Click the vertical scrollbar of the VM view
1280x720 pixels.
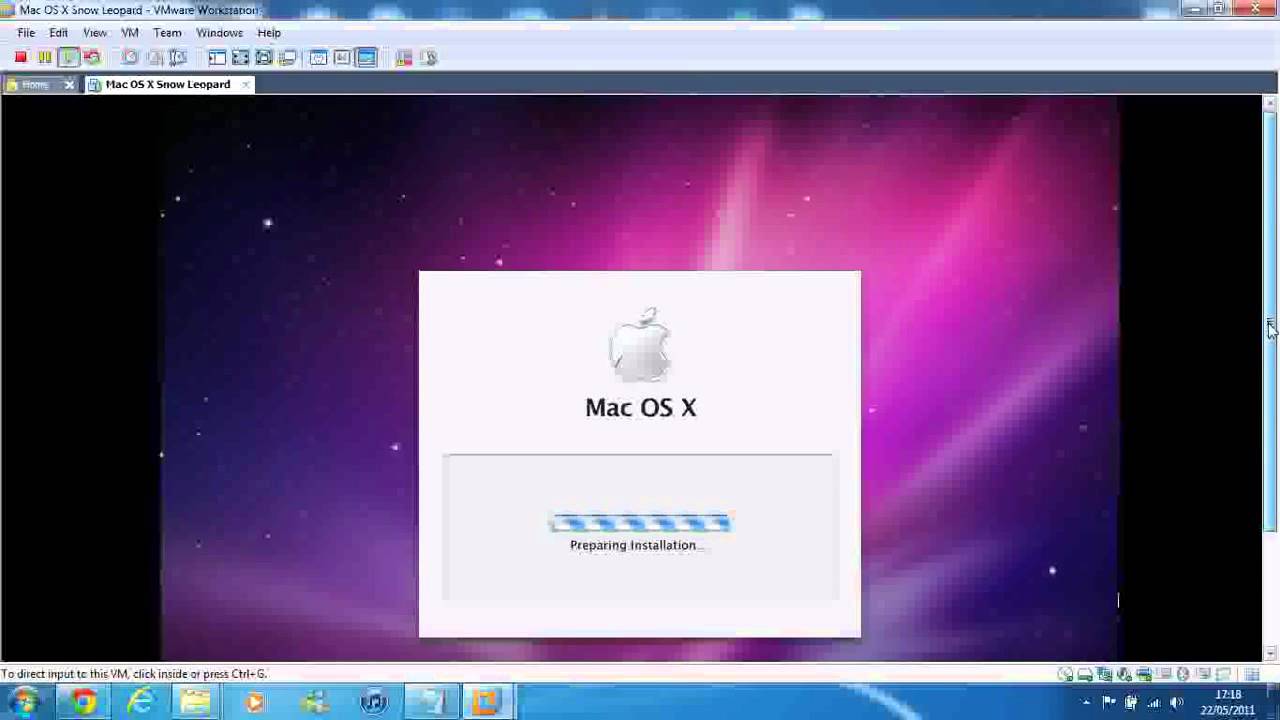point(1270,323)
